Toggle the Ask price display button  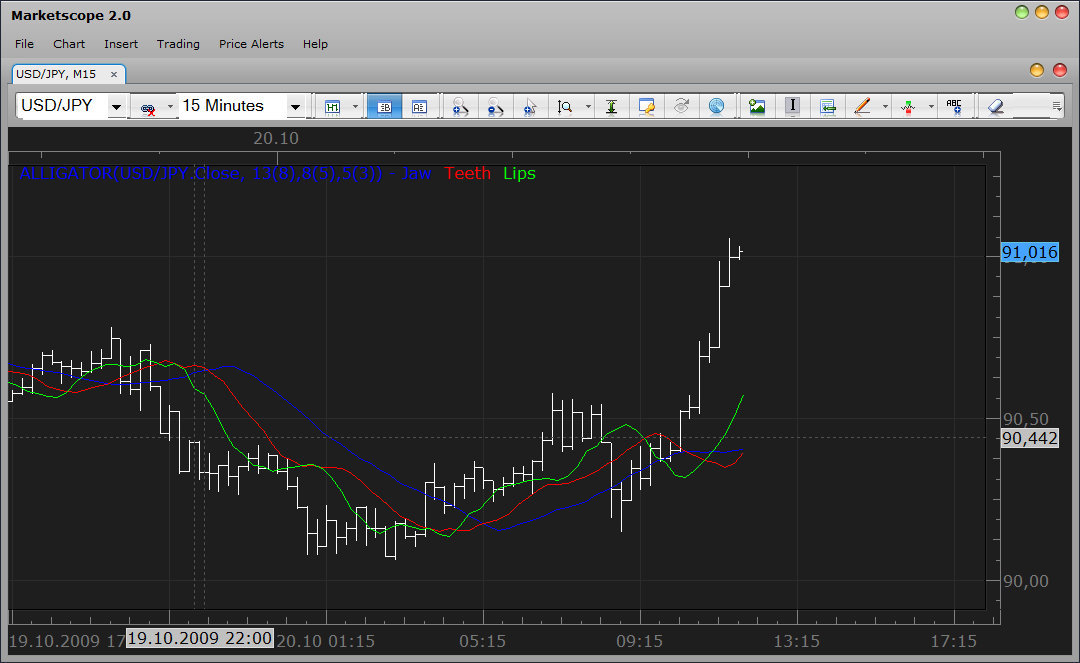coord(419,107)
